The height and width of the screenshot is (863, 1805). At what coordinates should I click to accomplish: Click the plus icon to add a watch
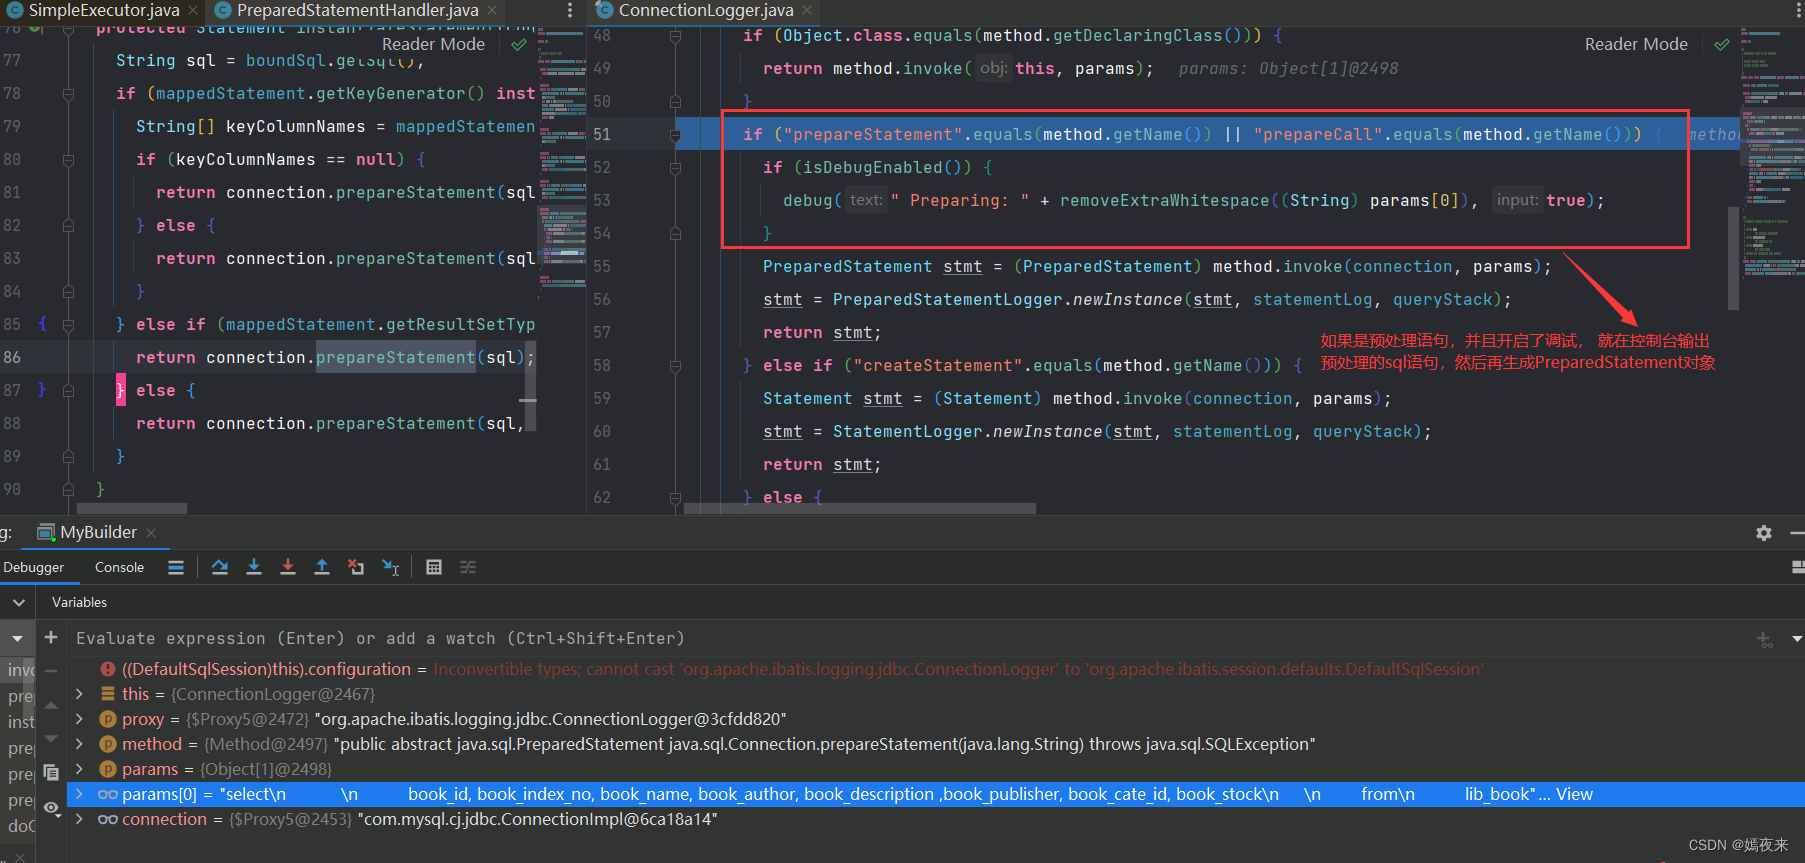point(51,637)
